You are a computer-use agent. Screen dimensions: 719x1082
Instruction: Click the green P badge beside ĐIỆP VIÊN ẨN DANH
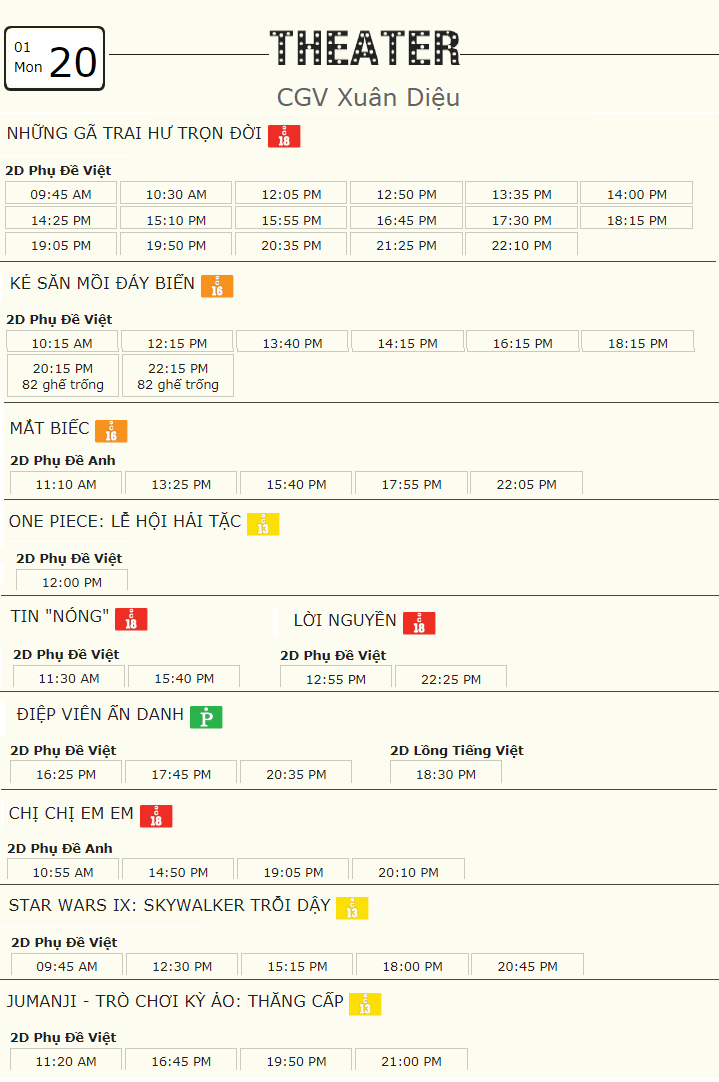click(206, 718)
